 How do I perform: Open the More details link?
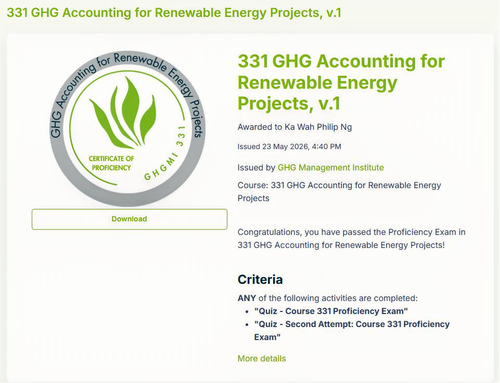(x=262, y=358)
